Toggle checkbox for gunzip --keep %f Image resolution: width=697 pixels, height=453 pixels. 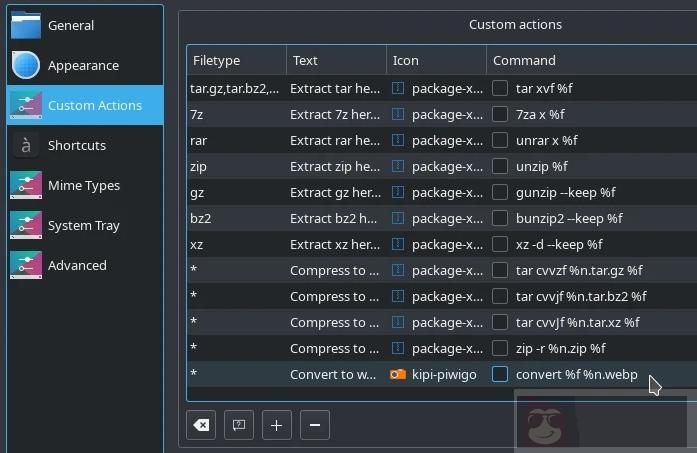coord(500,192)
